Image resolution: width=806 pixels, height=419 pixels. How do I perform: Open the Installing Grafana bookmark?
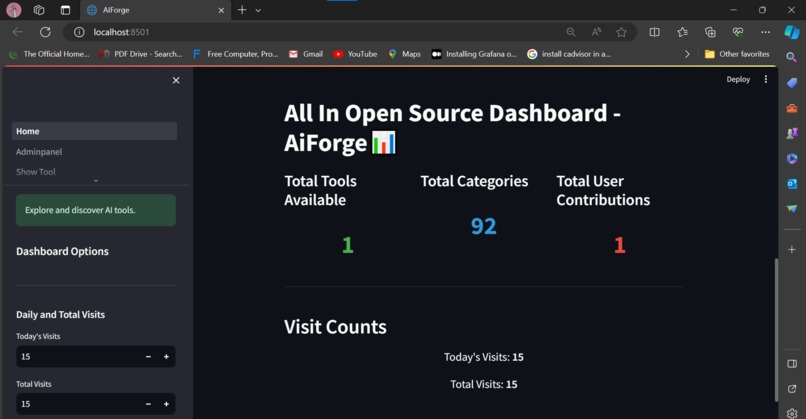[x=474, y=54]
